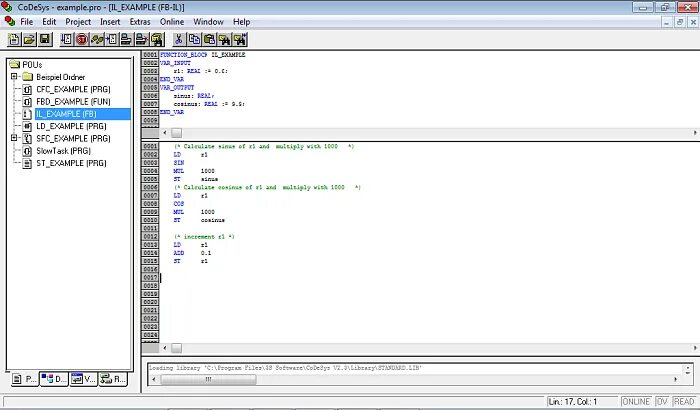Viewport: 700px width, 410px height.
Task: Click the ST_EXAMPLE POU icon
Action: 27,163
